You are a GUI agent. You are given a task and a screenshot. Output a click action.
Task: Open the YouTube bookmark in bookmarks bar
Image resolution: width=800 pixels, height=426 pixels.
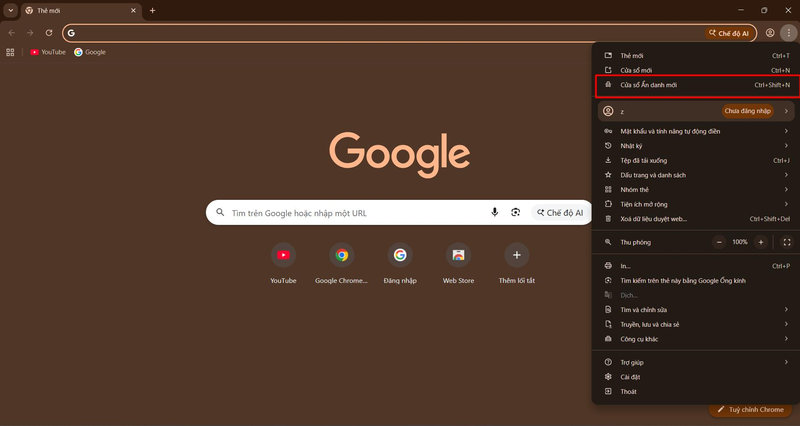[48, 52]
